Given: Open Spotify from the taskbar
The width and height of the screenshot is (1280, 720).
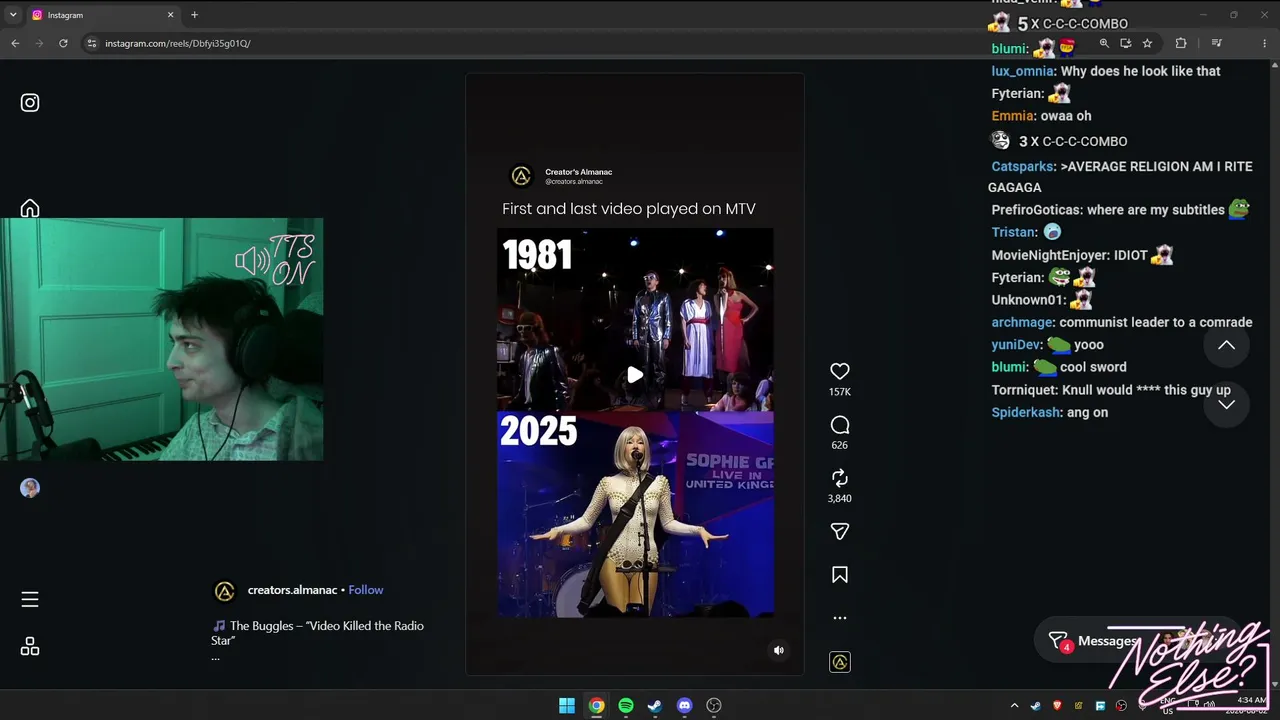Looking at the screenshot, I should click(x=626, y=706).
